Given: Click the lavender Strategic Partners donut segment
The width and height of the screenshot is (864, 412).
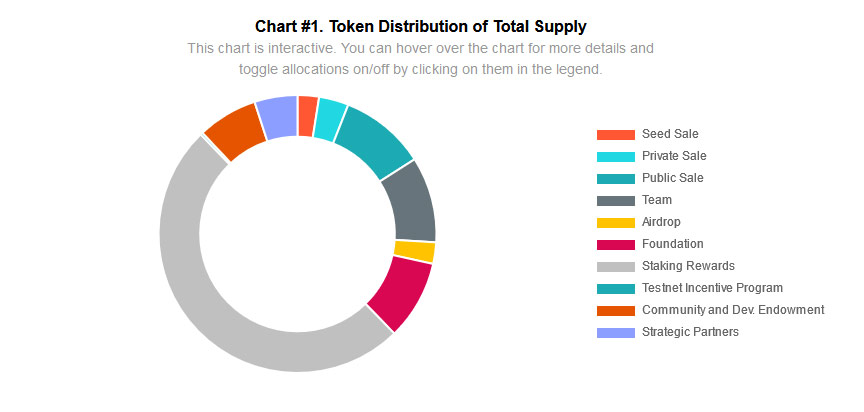Looking at the screenshot, I should pyautogui.click(x=278, y=117).
